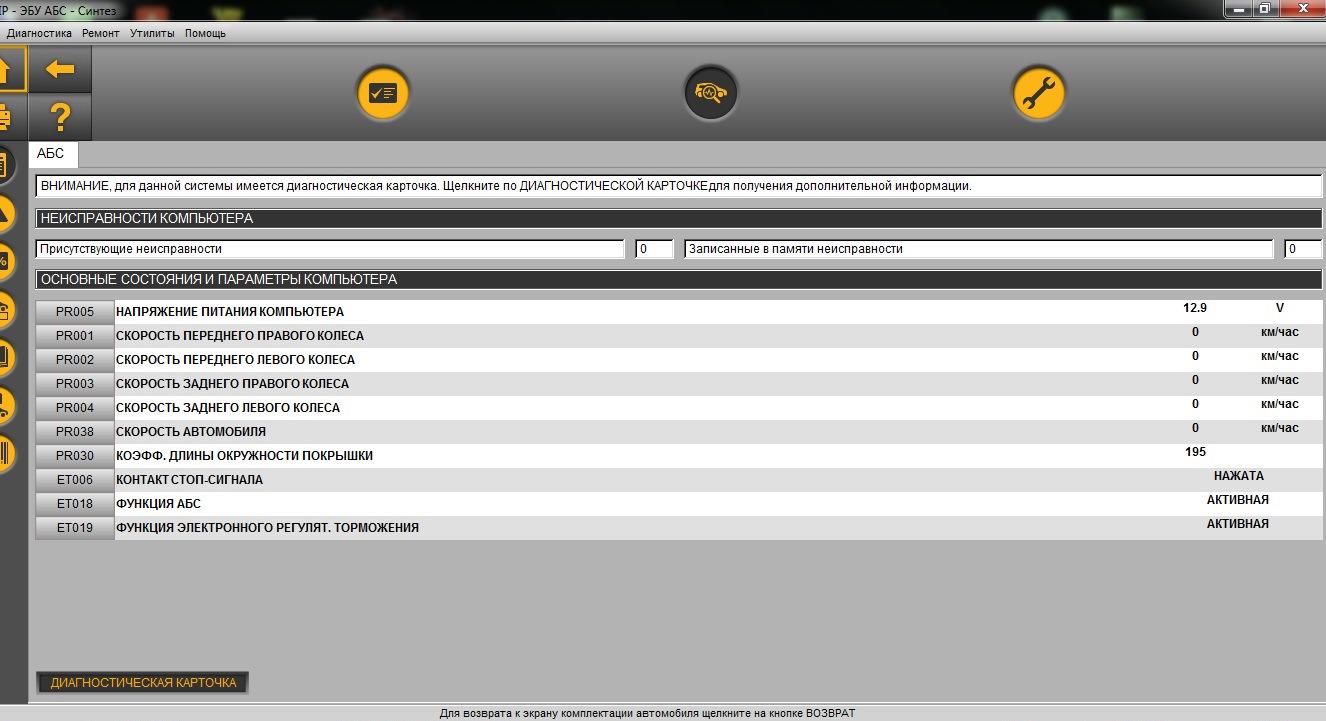Select the car diagnostics magnifier icon
Screen dimensions: 1326x721
click(x=711, y=93)
